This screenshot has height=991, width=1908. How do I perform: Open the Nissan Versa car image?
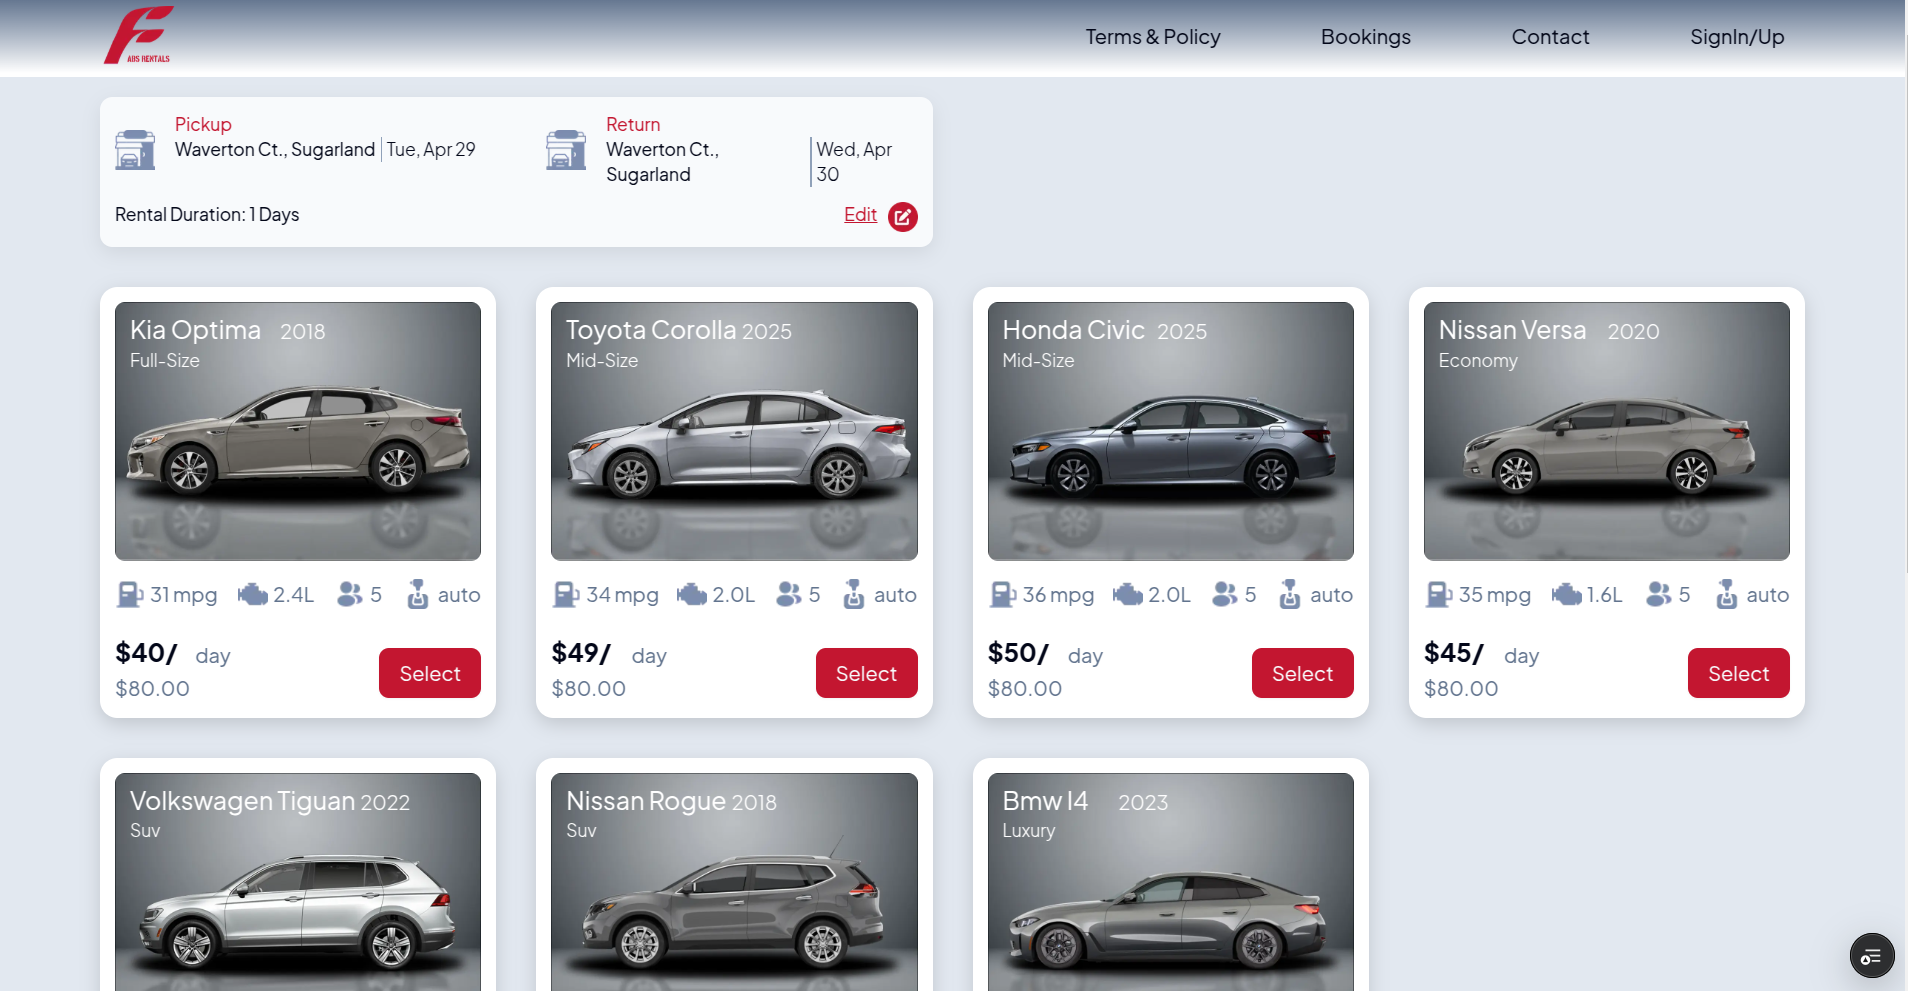(x=1607, y=431)
